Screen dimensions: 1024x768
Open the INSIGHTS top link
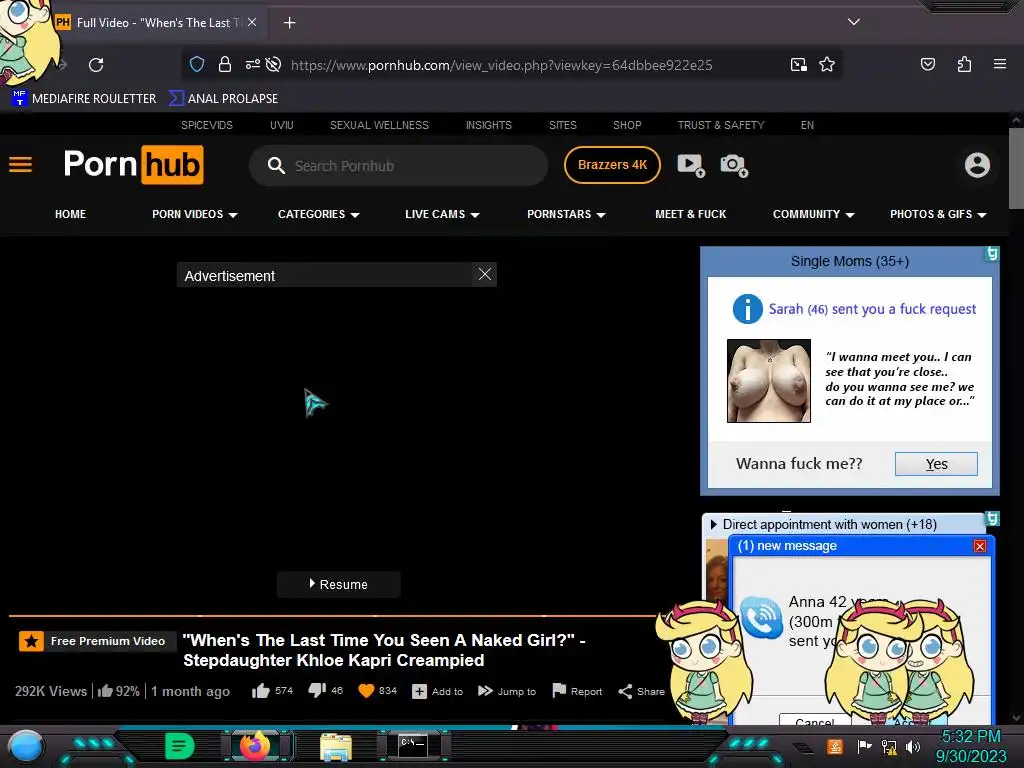(488, 125)
